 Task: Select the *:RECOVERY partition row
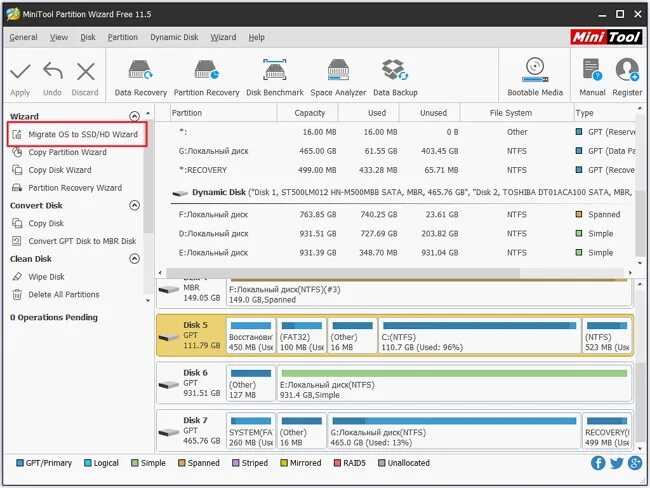tap(402, 170)
